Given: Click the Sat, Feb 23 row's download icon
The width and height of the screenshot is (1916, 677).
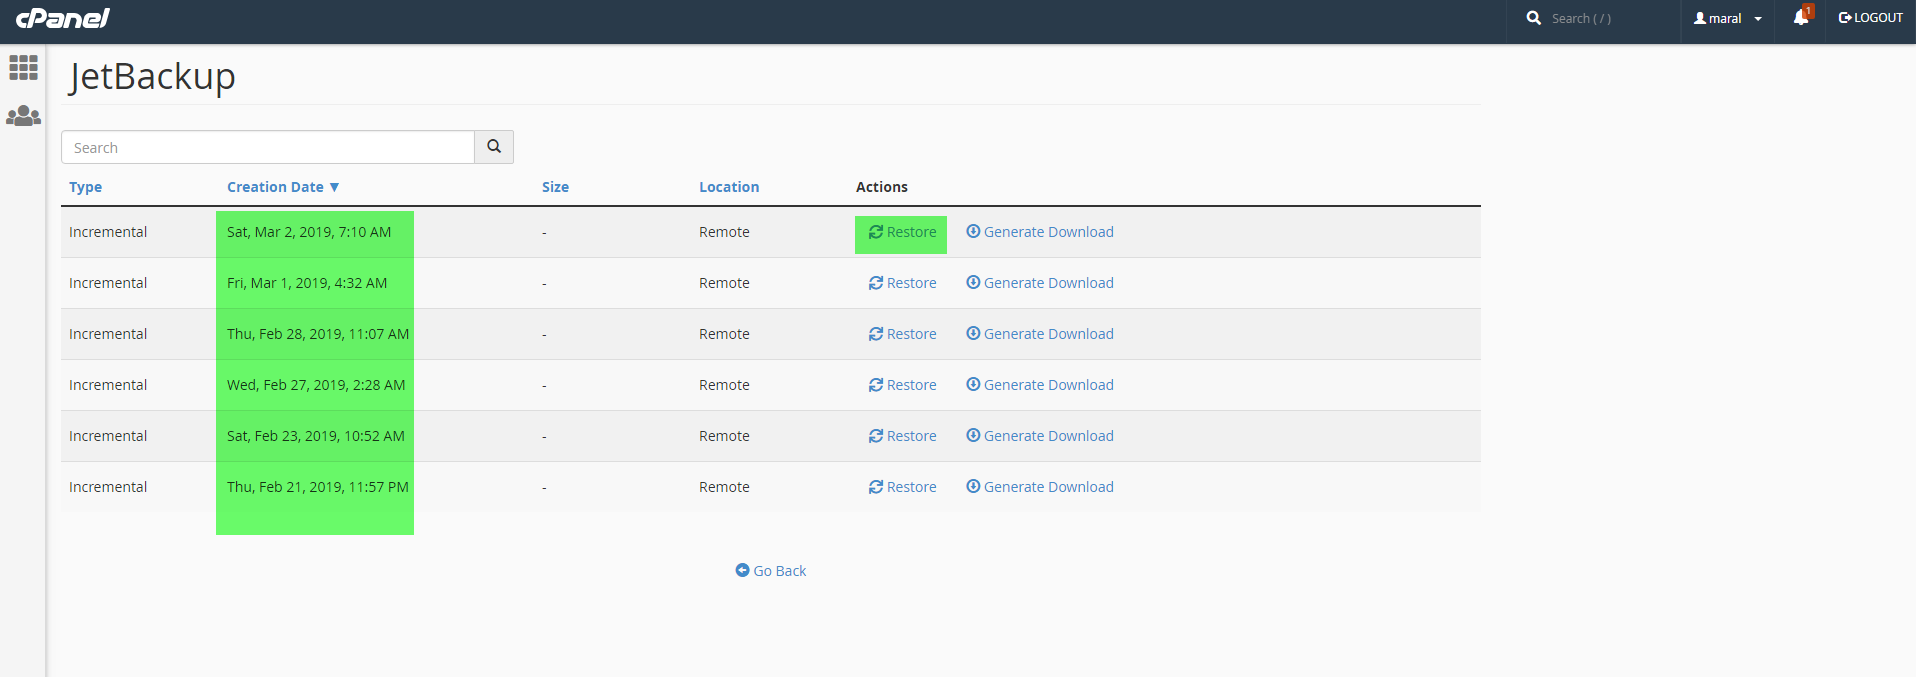Looking at the screenshot, I should 973,435.
